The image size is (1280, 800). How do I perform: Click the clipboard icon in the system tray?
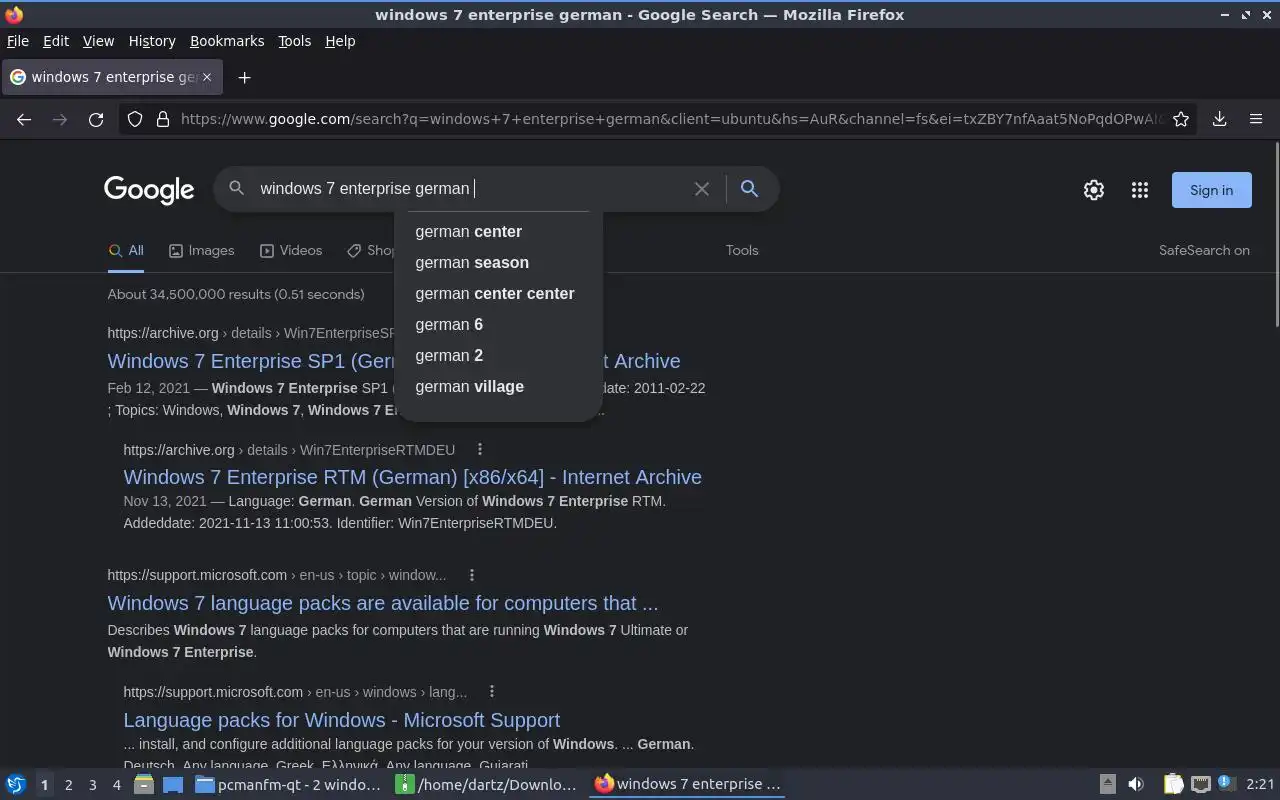1174,785
